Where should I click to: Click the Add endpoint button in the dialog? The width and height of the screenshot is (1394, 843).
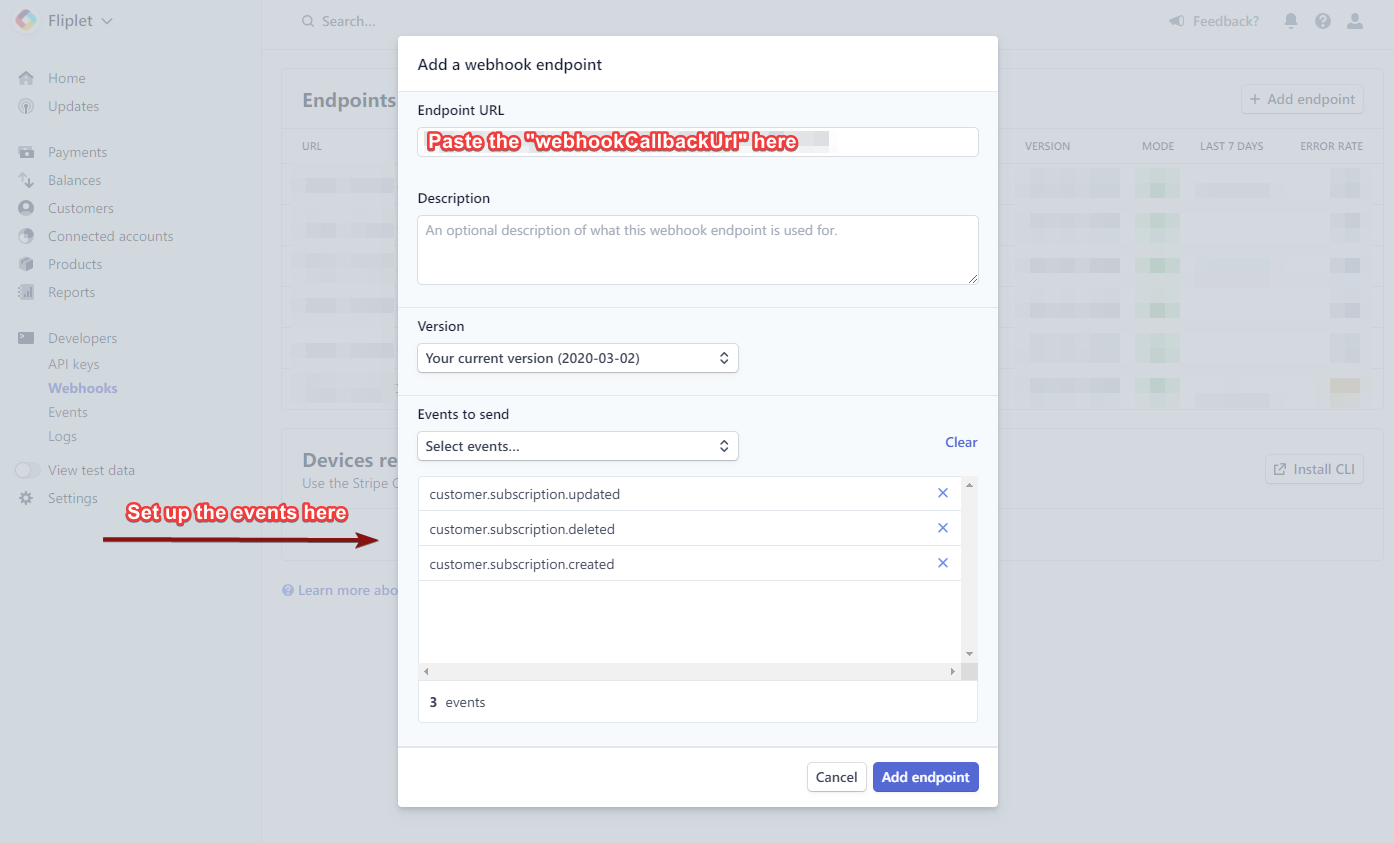coord(925,777)
